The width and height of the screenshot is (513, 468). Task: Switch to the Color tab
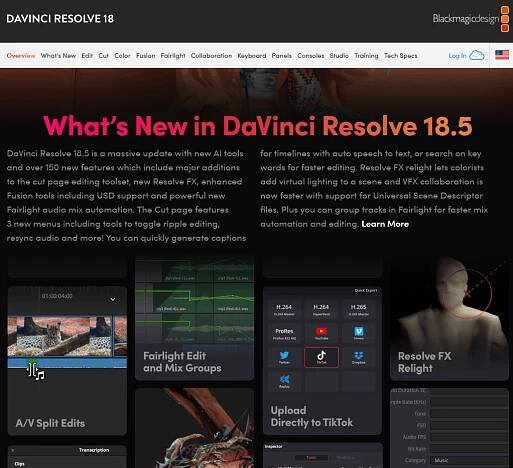(122, 56)
